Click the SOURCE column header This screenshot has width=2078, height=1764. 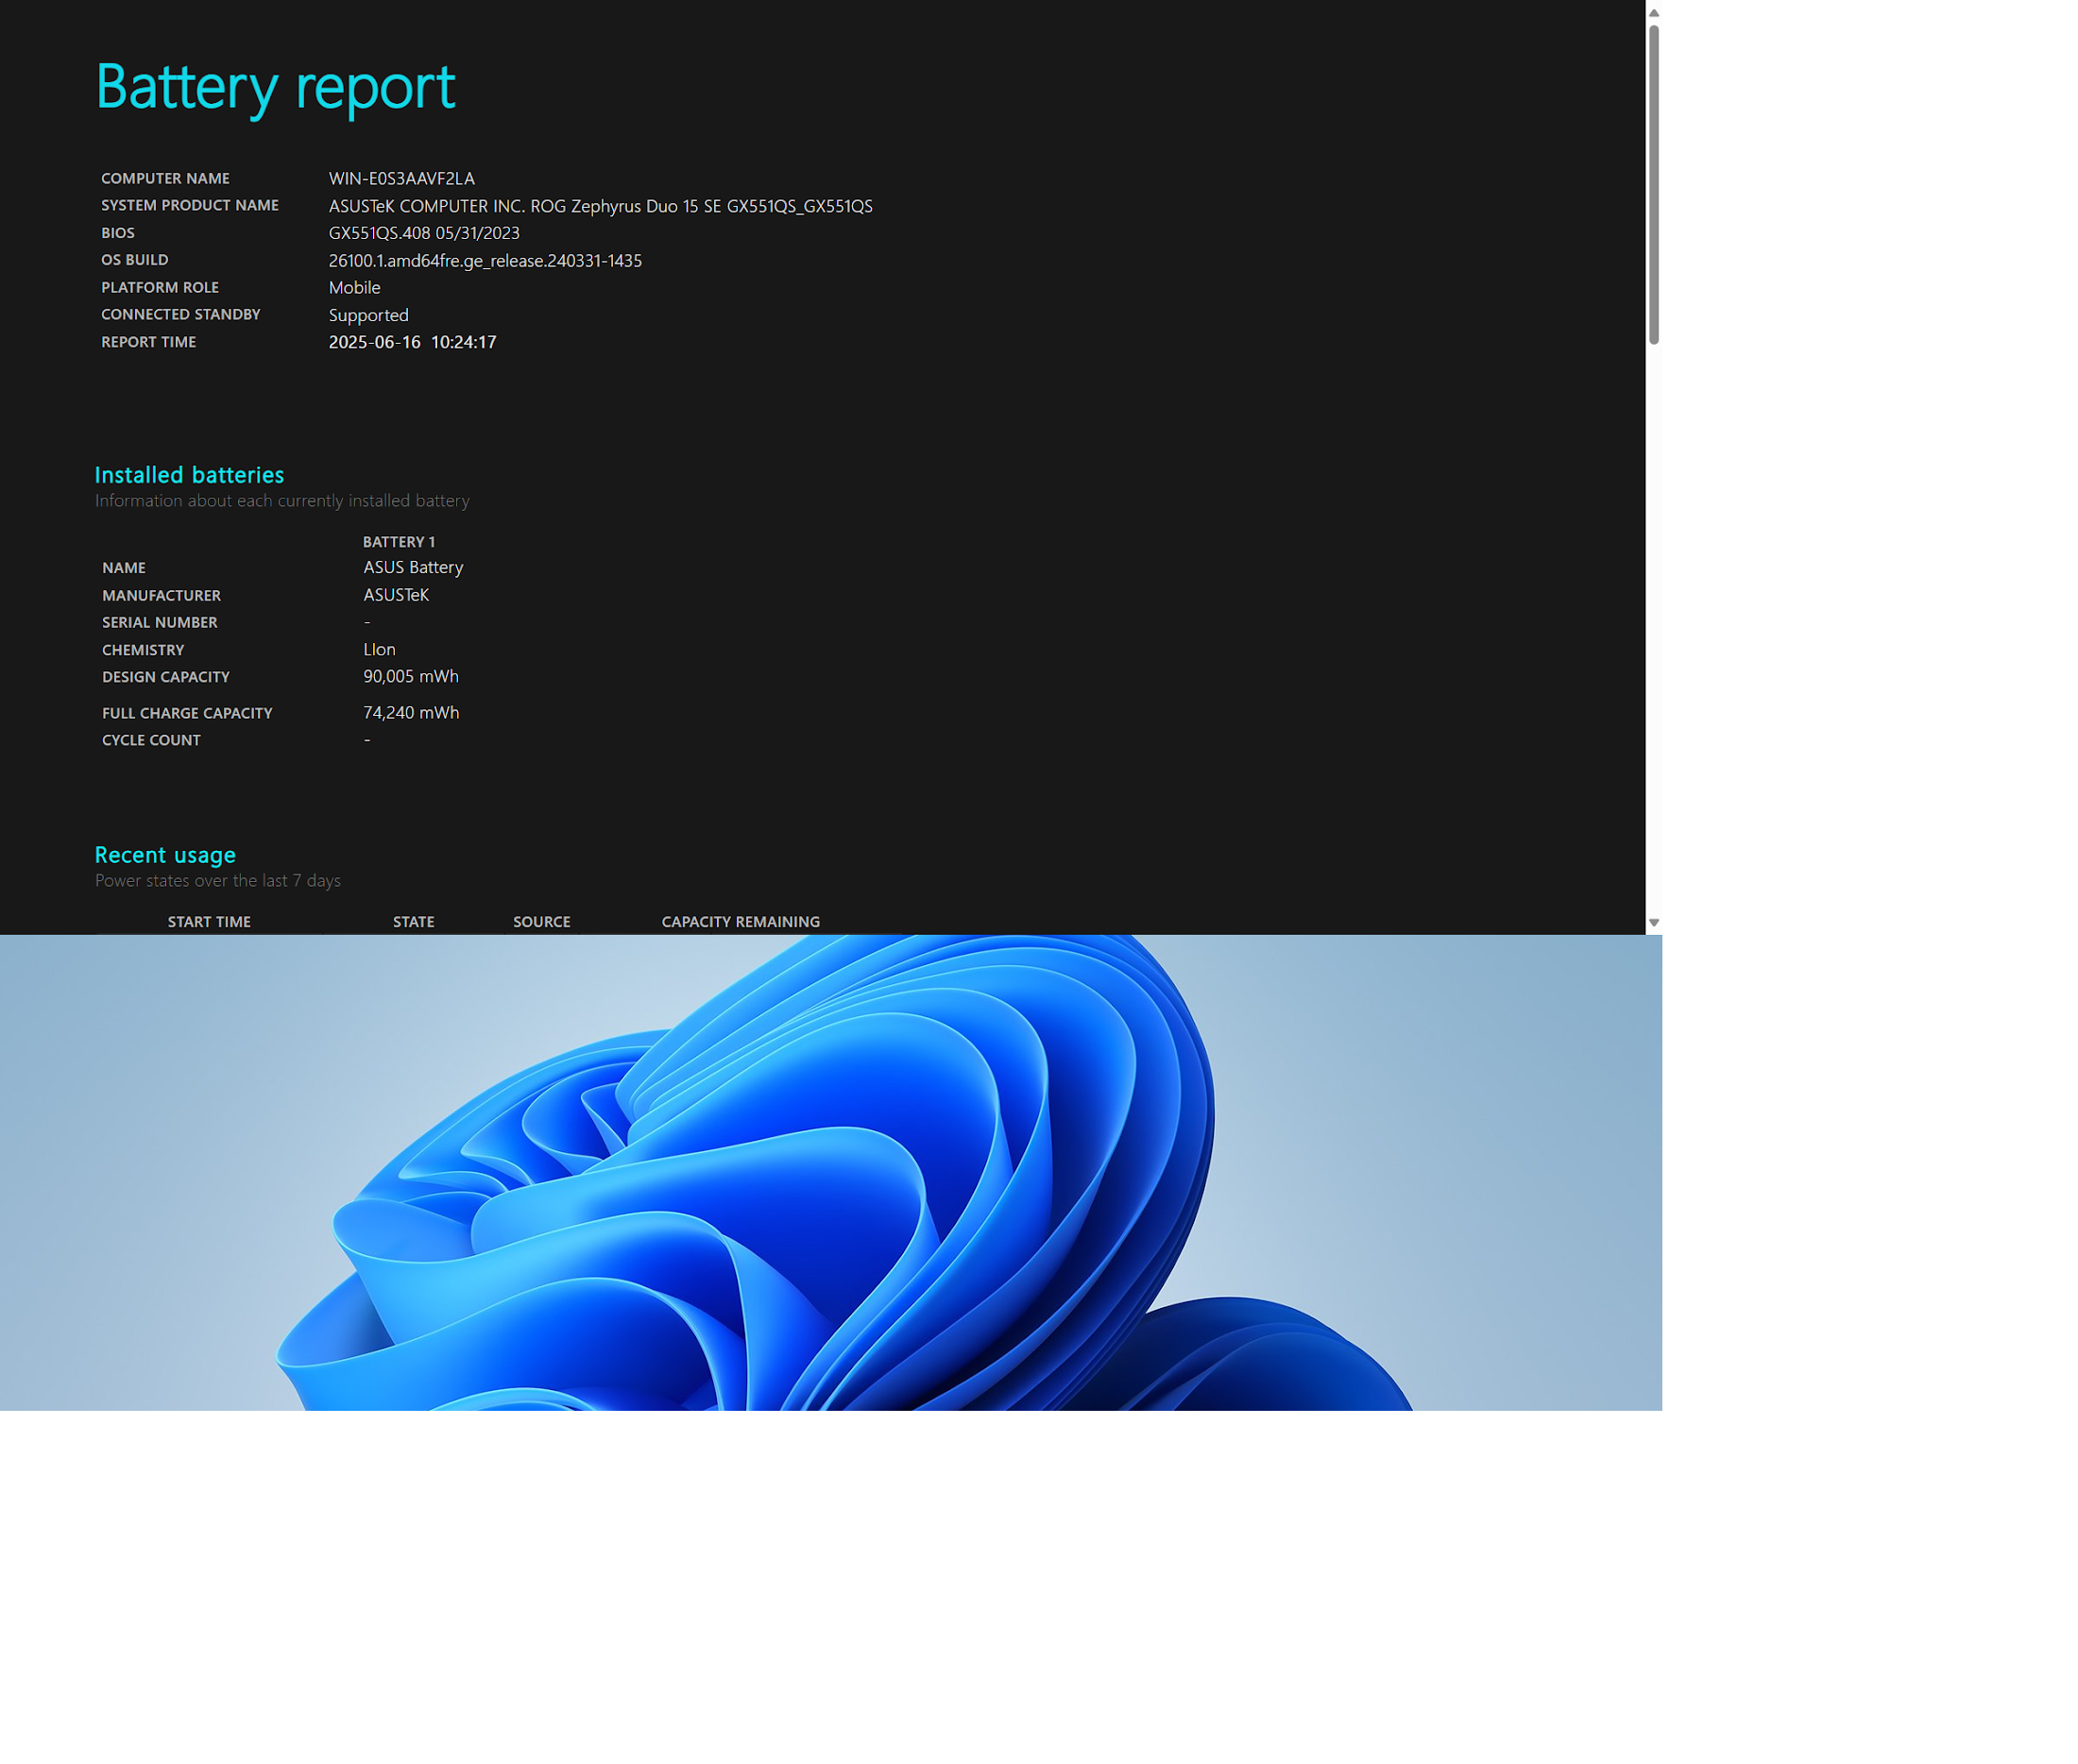tap(542, 922)
